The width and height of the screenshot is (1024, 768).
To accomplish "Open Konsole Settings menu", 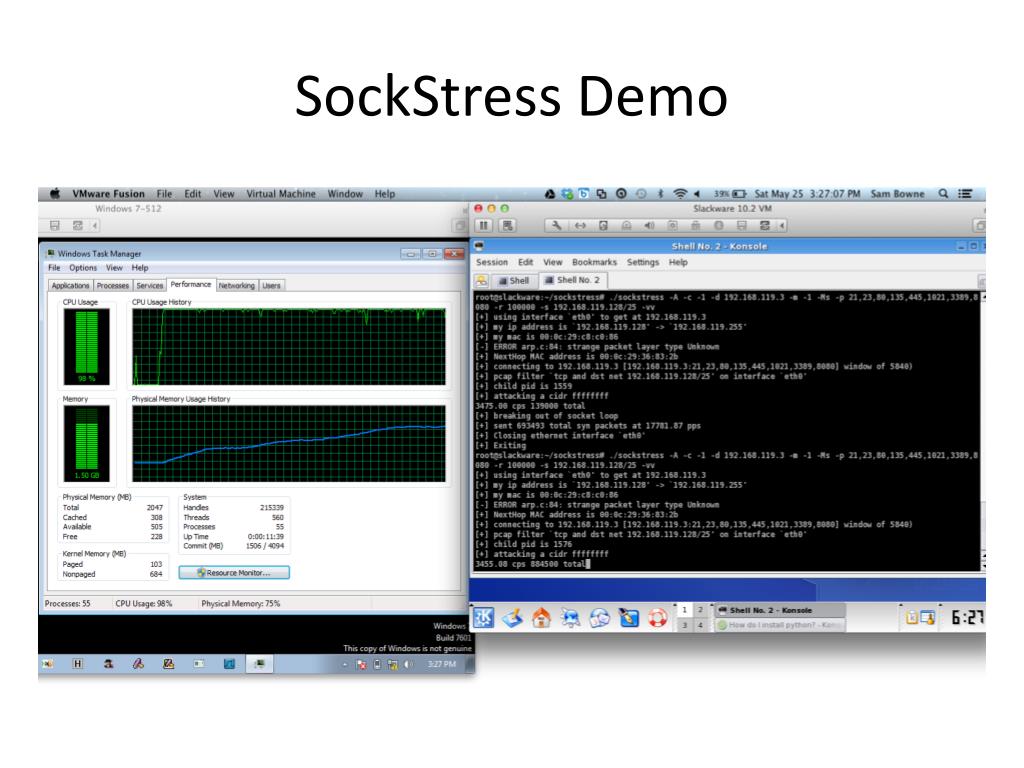I will tap(643, 262).
